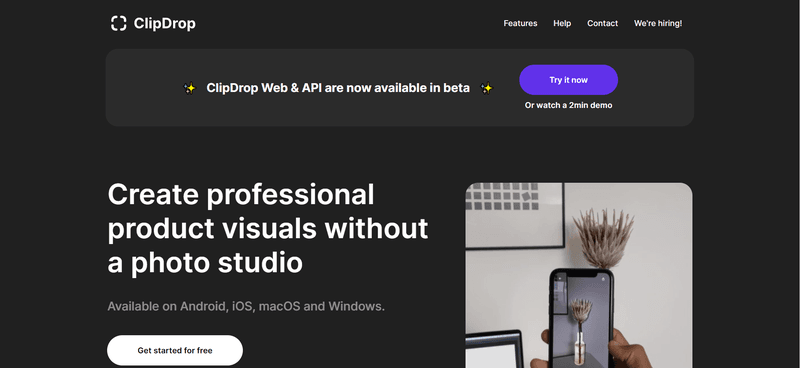Click the ClipDrop brand name text
The width and height of the screenshot is (800, 368).
[164, 23]
